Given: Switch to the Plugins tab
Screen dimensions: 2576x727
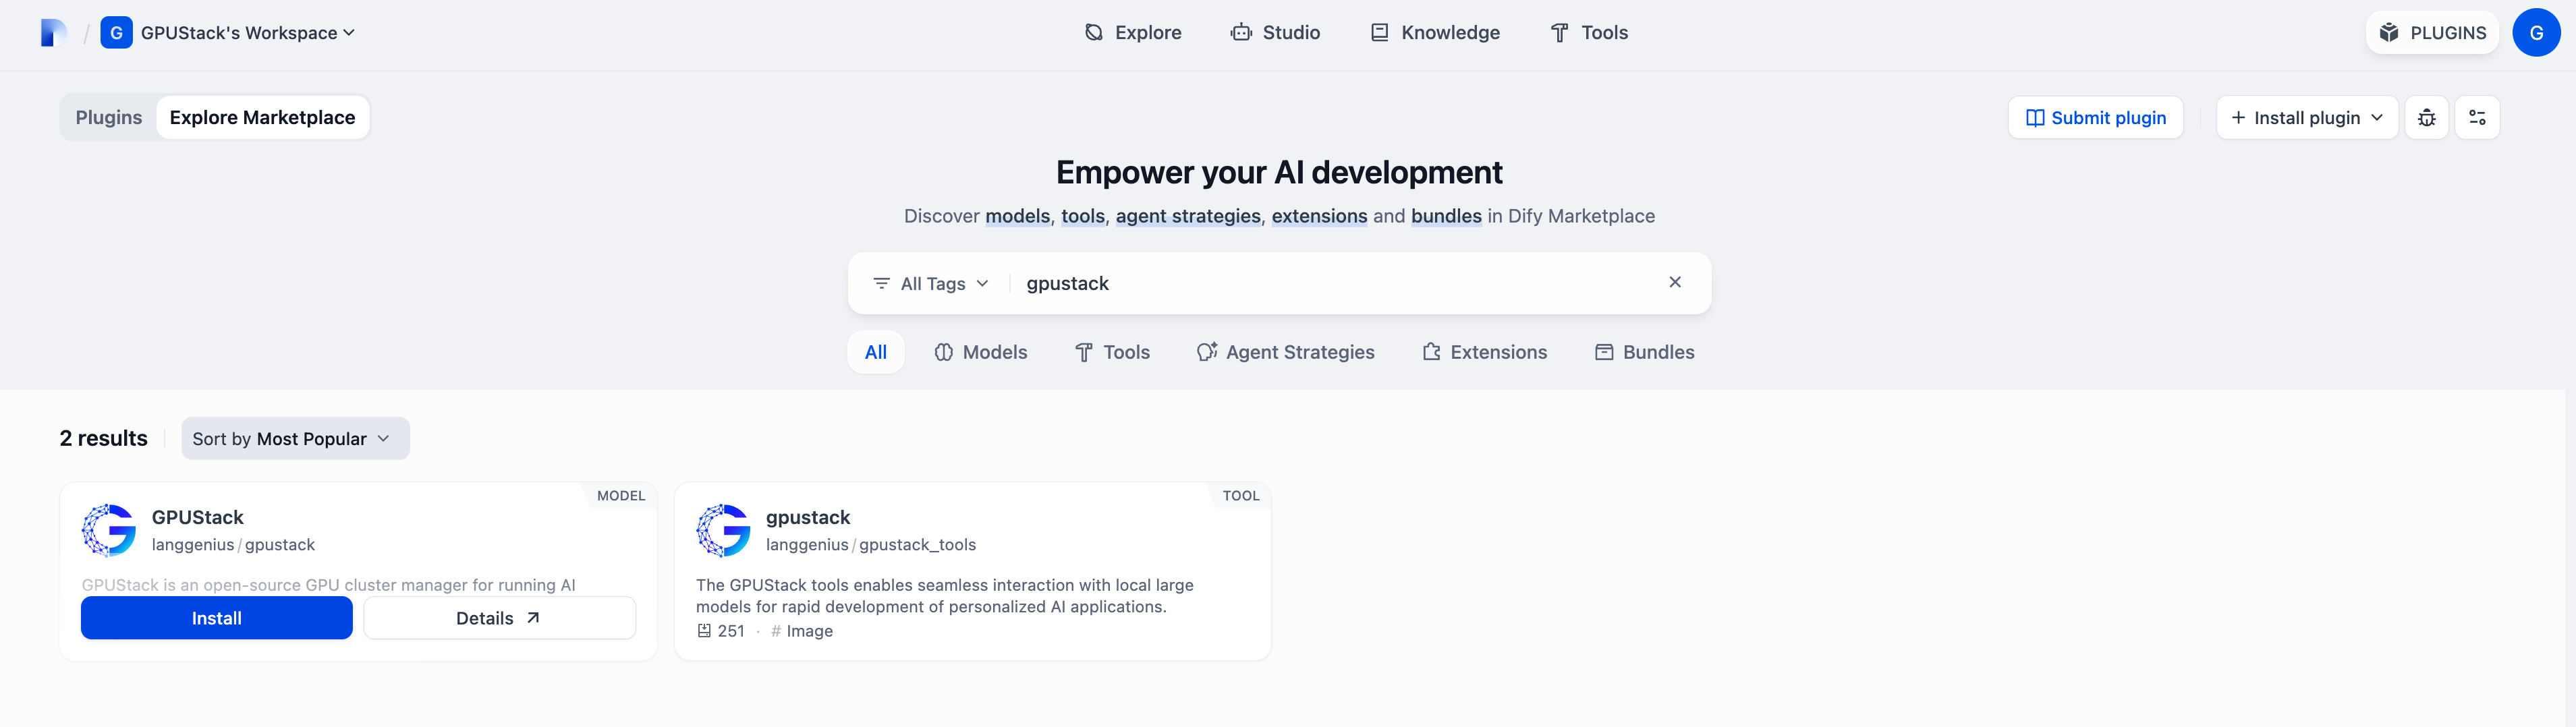Looking at the screenshot, I should [x=109, y=118].
